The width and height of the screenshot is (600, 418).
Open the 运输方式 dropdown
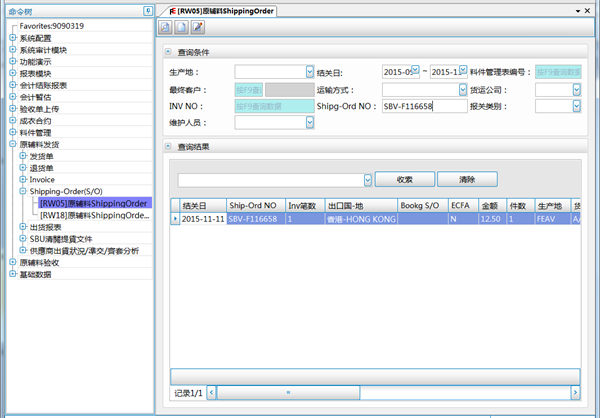(x=465, y=89)
